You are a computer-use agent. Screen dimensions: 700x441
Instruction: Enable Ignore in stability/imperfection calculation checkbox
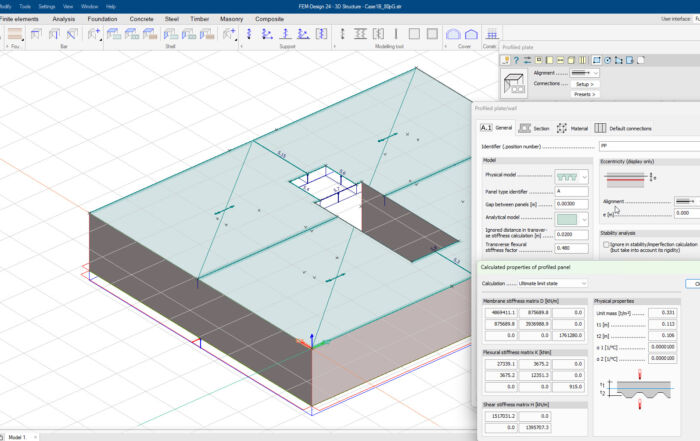(606, 244)
